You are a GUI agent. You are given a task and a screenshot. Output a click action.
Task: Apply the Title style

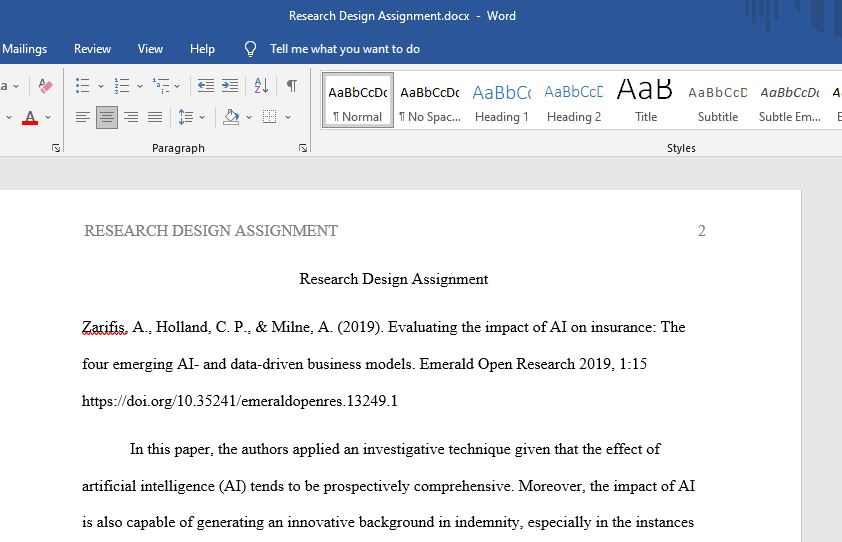tap(645, 100)
